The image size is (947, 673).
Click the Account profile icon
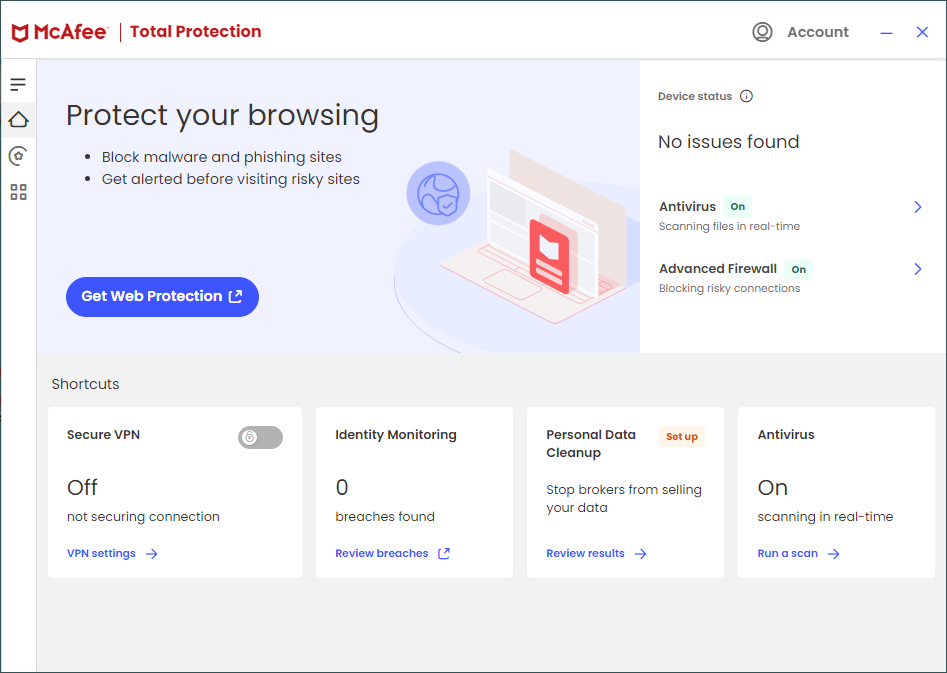(763, 32)
